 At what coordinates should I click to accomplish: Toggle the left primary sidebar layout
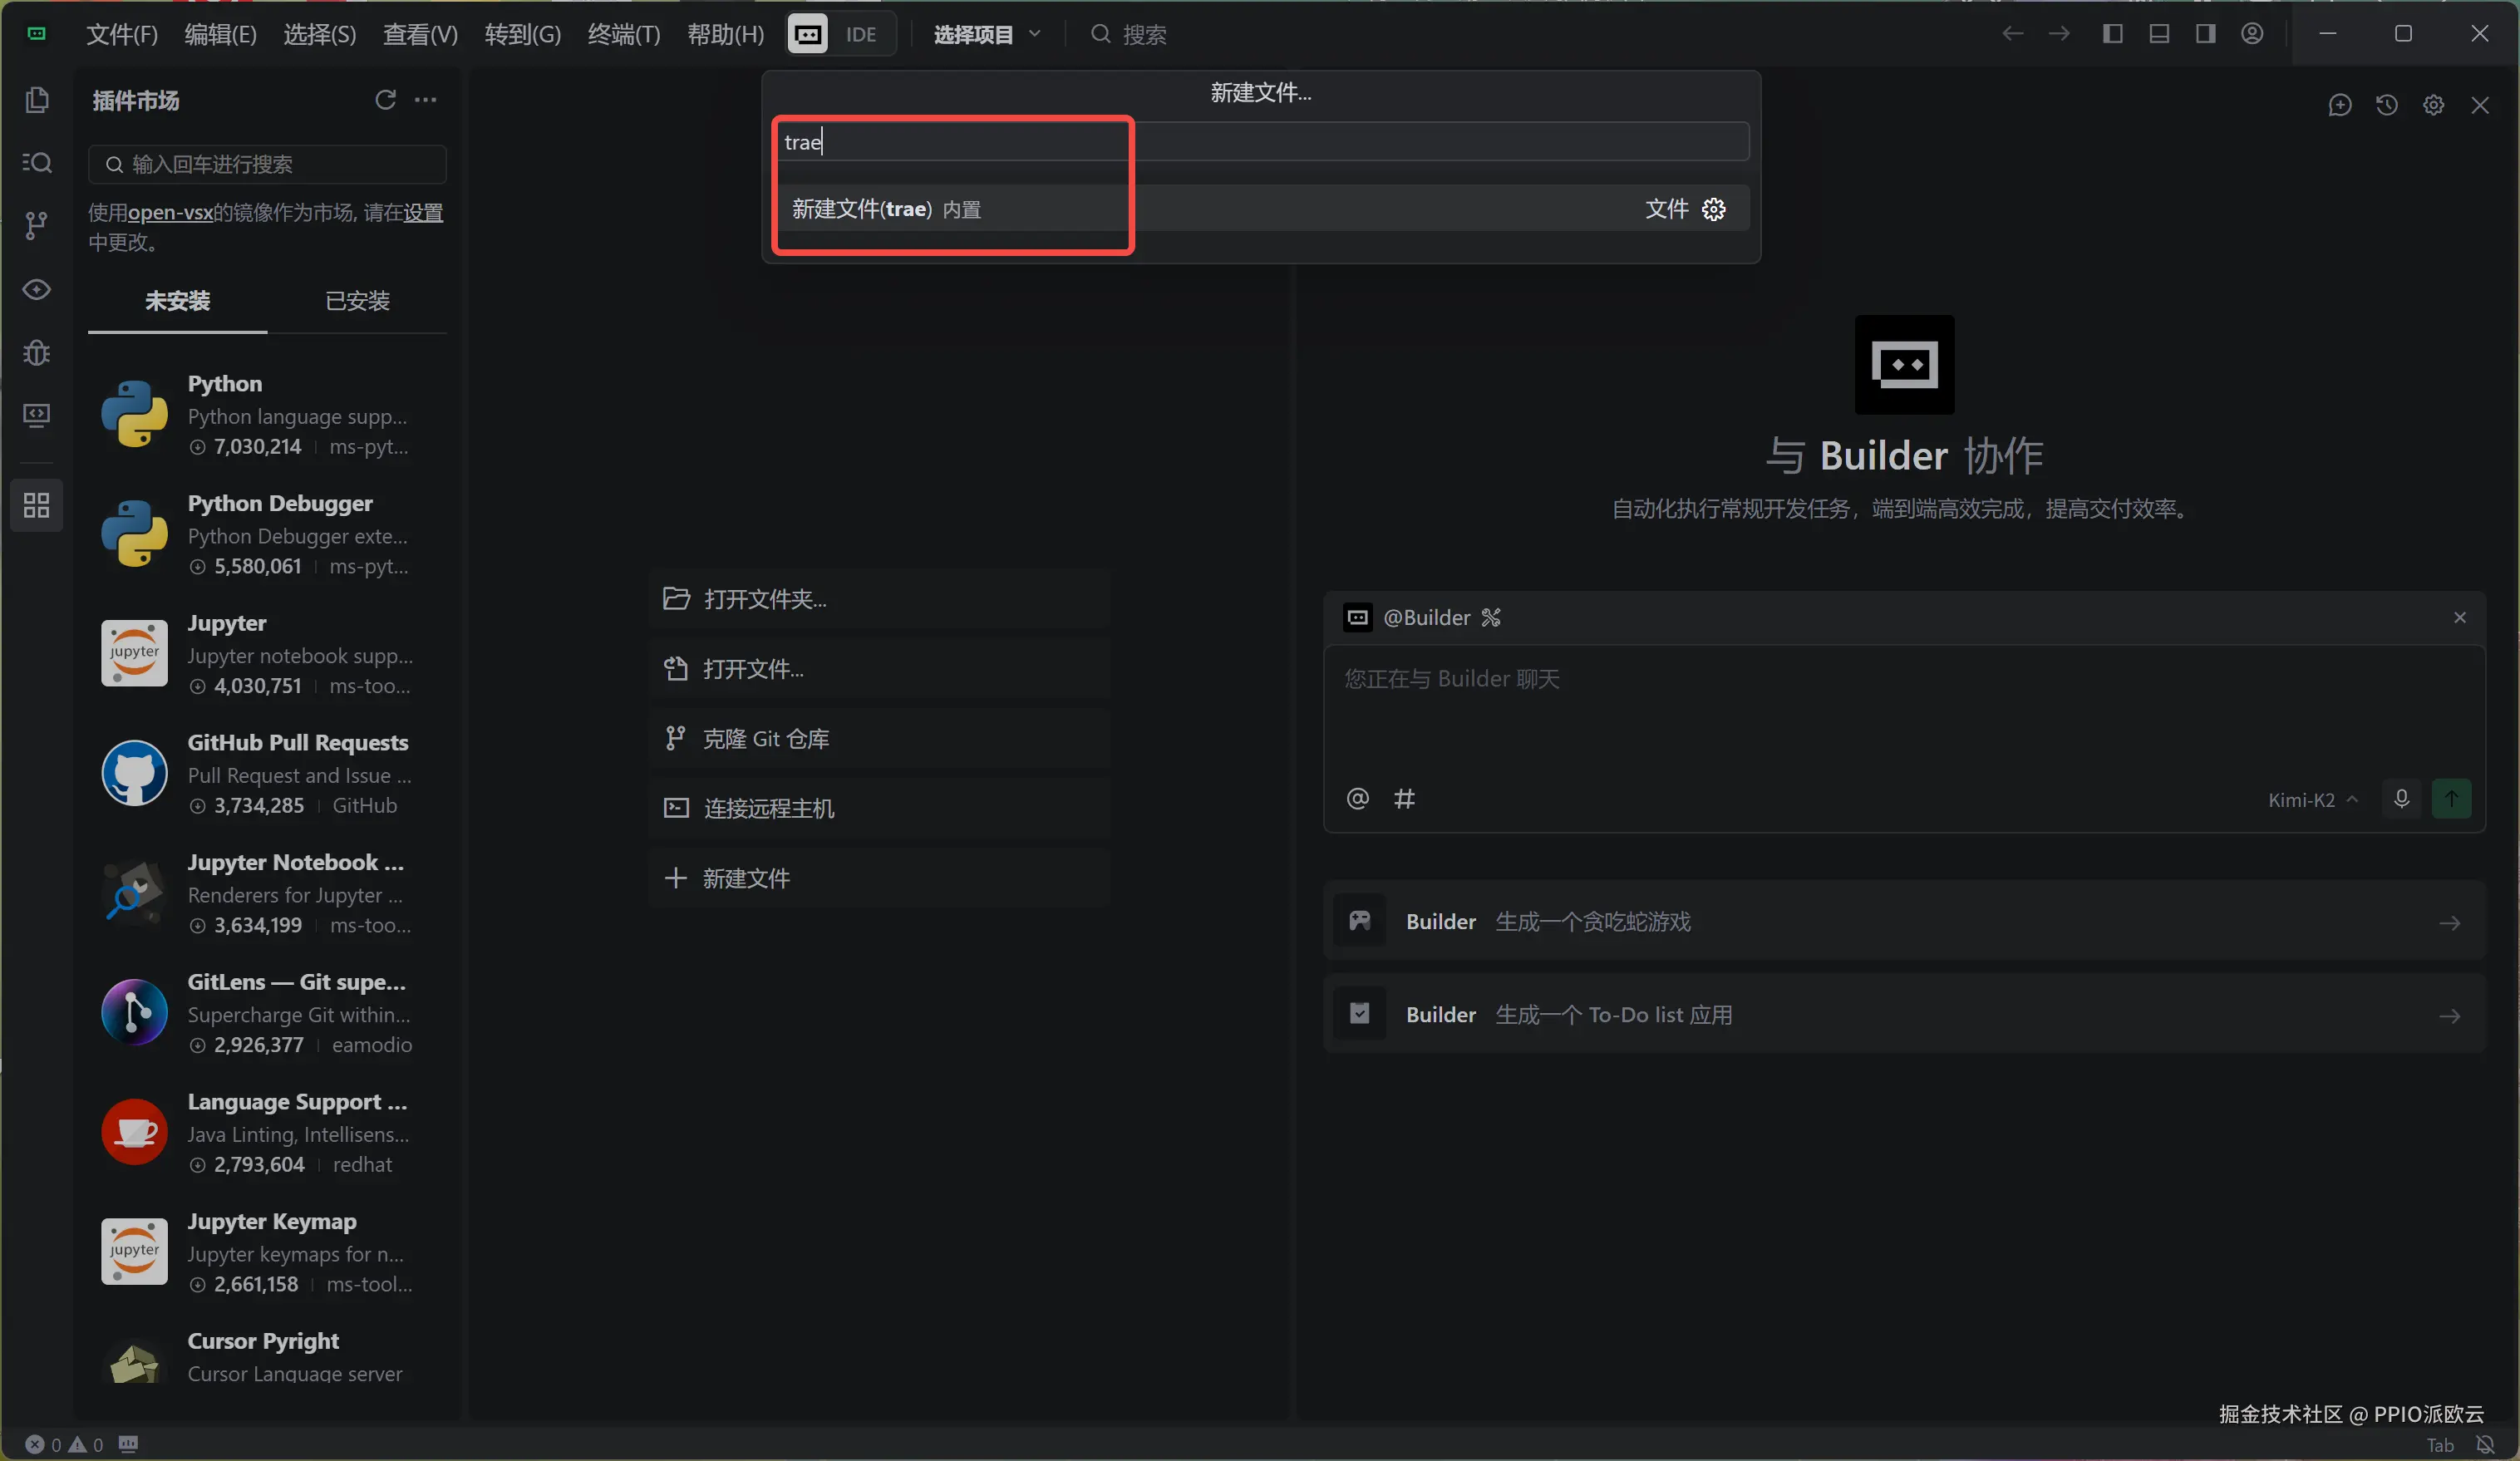tap(2112, 34)
